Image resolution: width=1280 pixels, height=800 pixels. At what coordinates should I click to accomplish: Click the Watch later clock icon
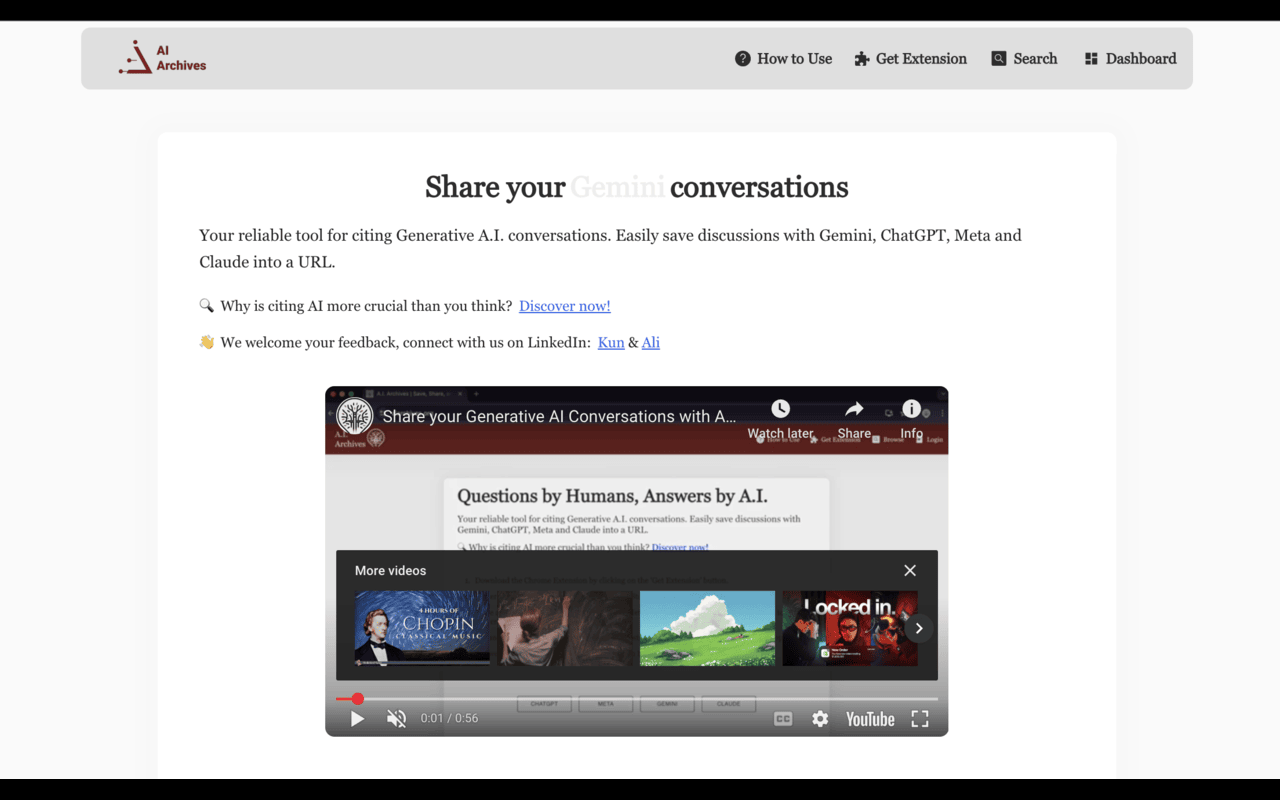(x=780, y=408)
